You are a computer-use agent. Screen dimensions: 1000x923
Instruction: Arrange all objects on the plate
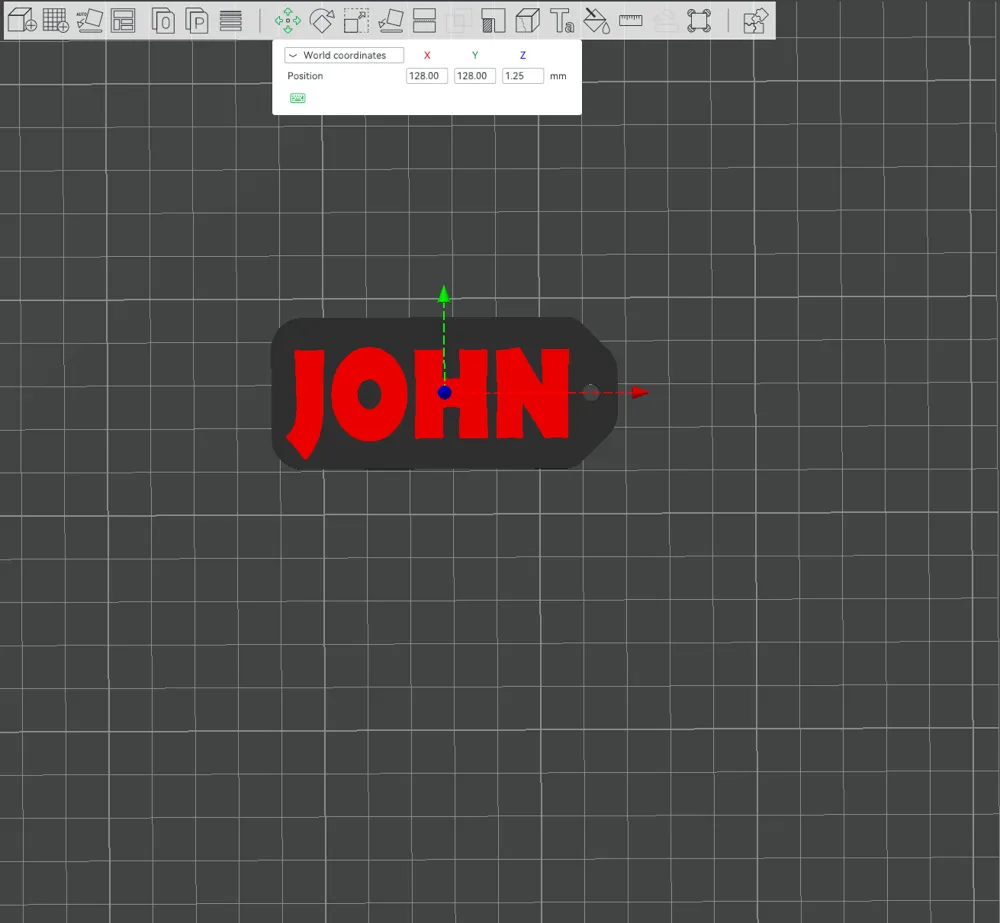click(x=122, y=20)
